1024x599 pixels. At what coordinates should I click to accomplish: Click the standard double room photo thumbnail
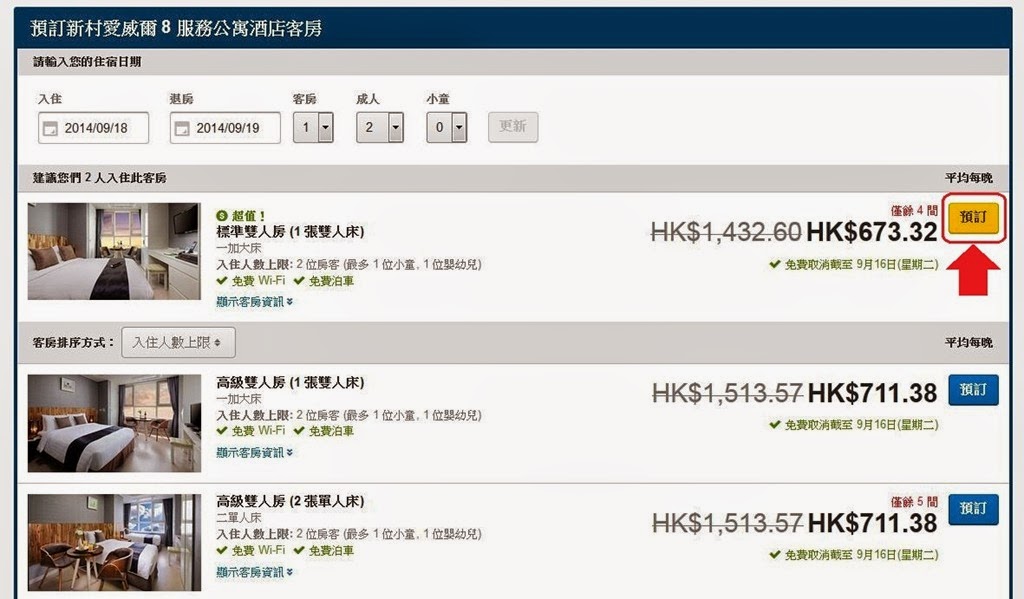(x=114, y=251)
